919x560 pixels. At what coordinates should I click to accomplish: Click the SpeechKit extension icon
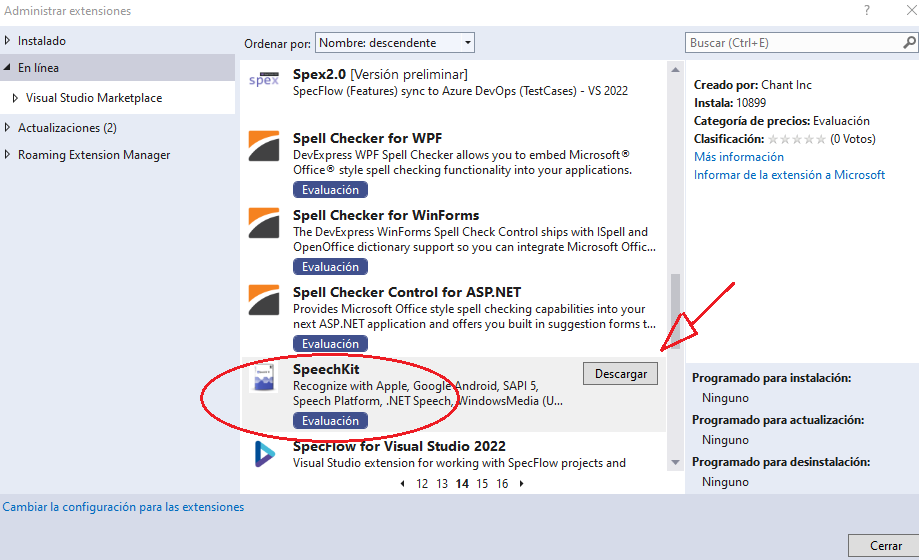tap(264, 378)
